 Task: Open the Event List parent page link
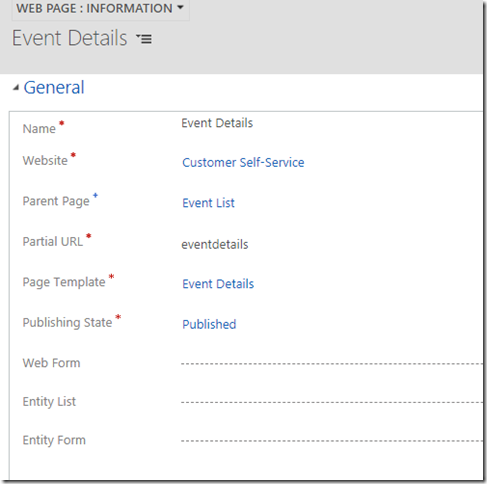tap(208, 203)
